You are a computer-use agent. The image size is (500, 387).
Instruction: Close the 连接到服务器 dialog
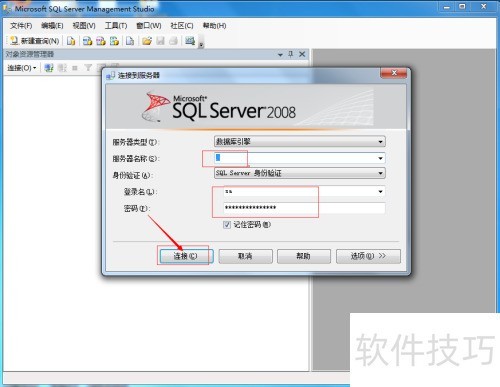click(x=394, y=73)
